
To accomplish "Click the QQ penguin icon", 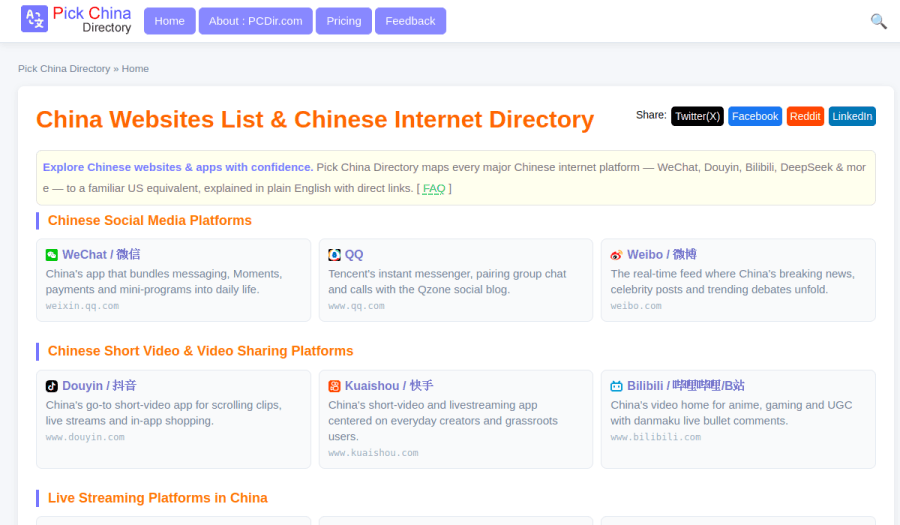I will coord(334,255).
